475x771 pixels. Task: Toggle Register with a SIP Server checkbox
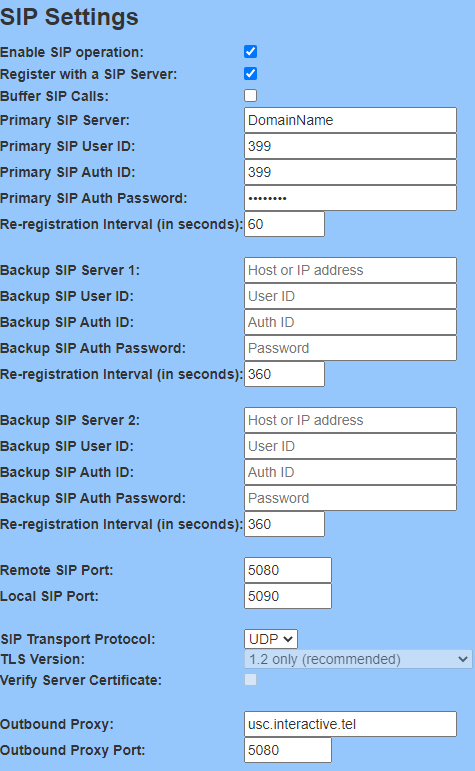pyautogui.click(x=250, y=74)
